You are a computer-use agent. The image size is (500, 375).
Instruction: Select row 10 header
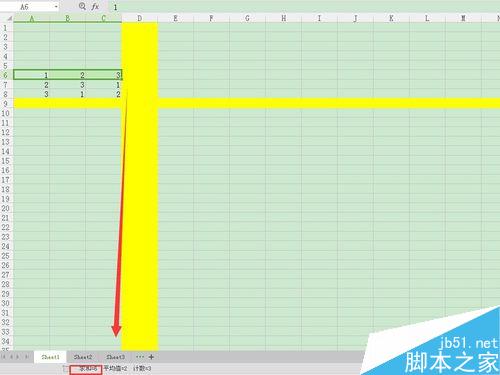tap(6, 113)
